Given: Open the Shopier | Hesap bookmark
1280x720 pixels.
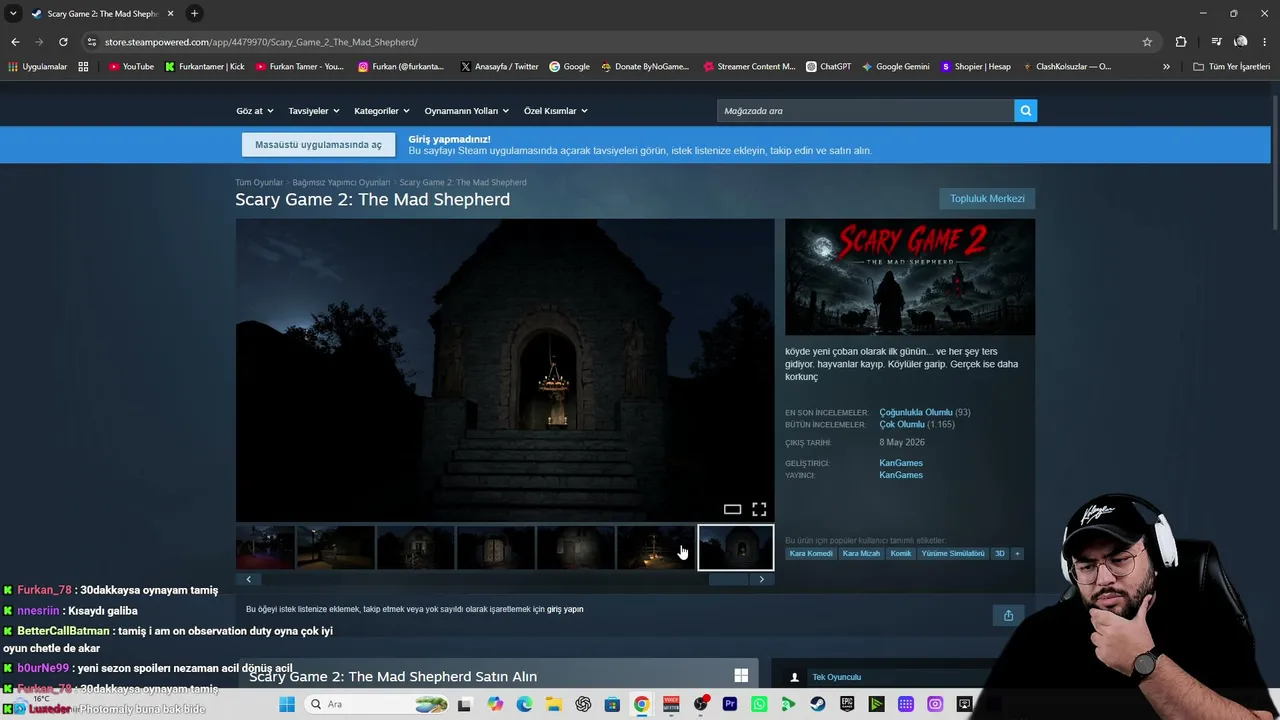Looking at the screenshot, I should [x=976, y=67].
